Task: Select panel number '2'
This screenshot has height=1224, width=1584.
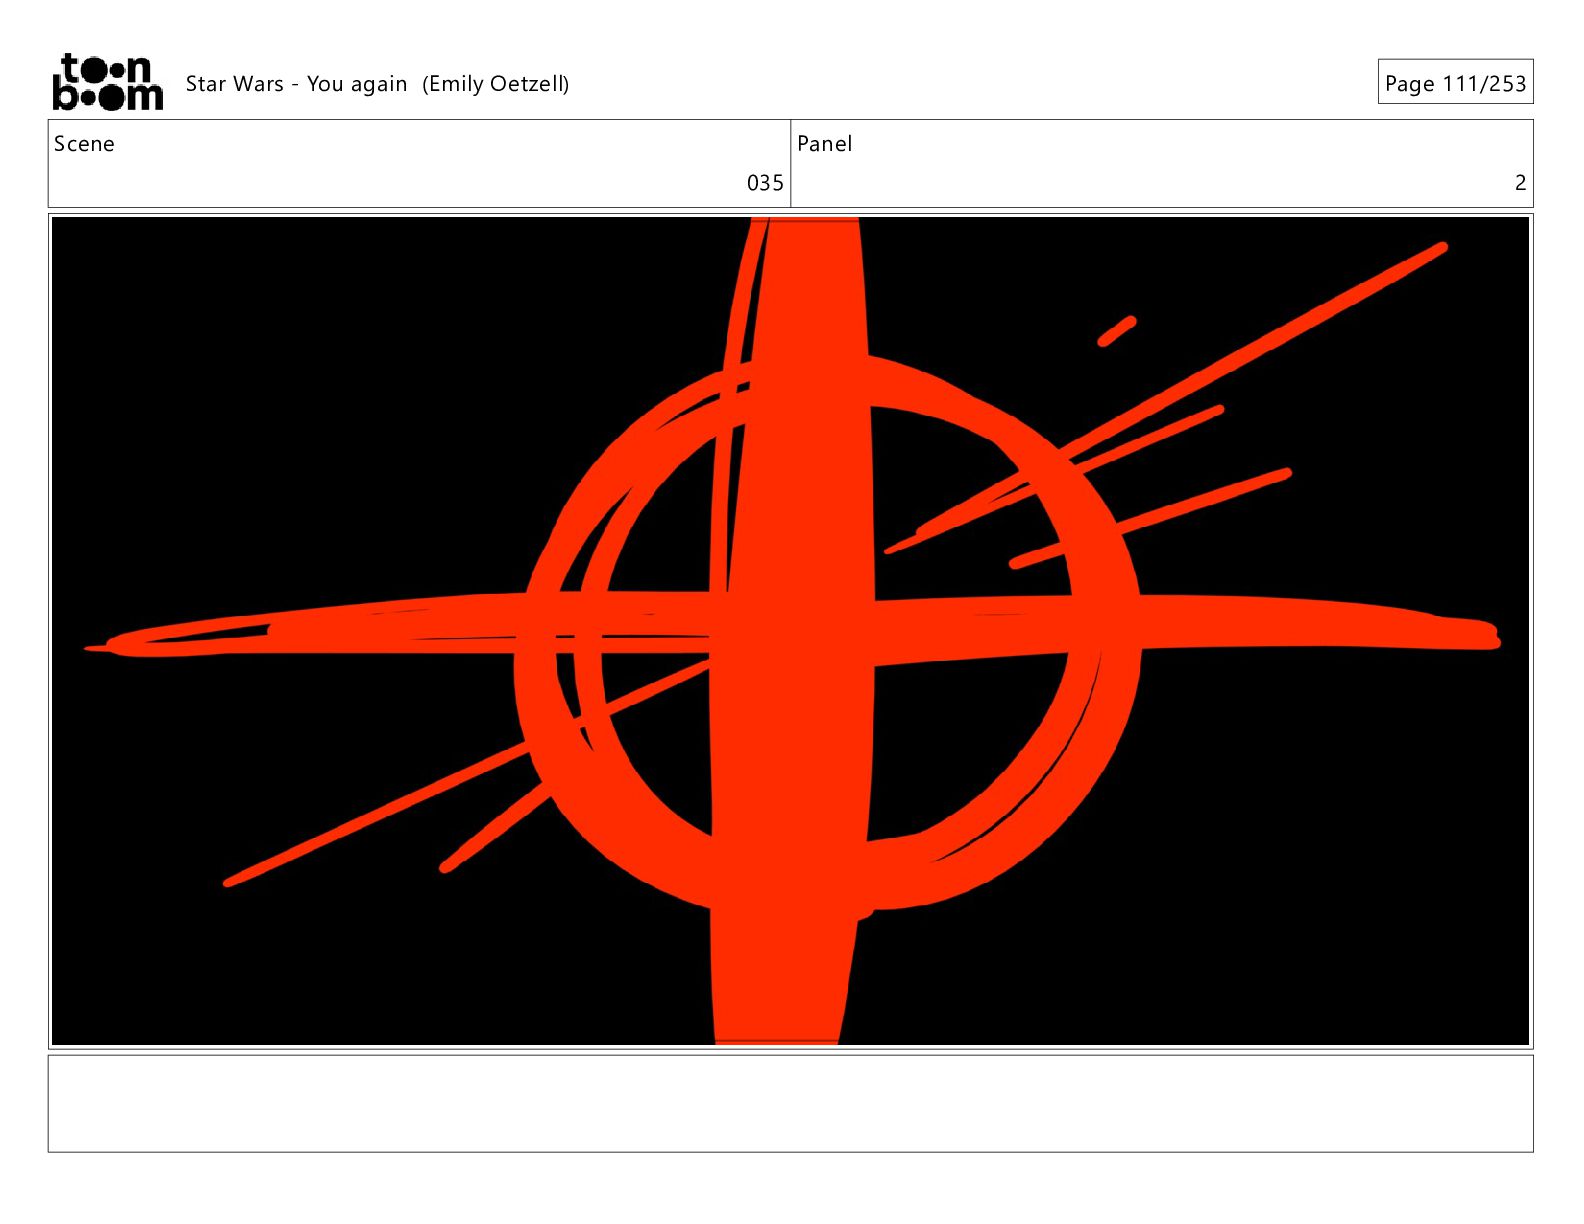Action: [1520, 183]
